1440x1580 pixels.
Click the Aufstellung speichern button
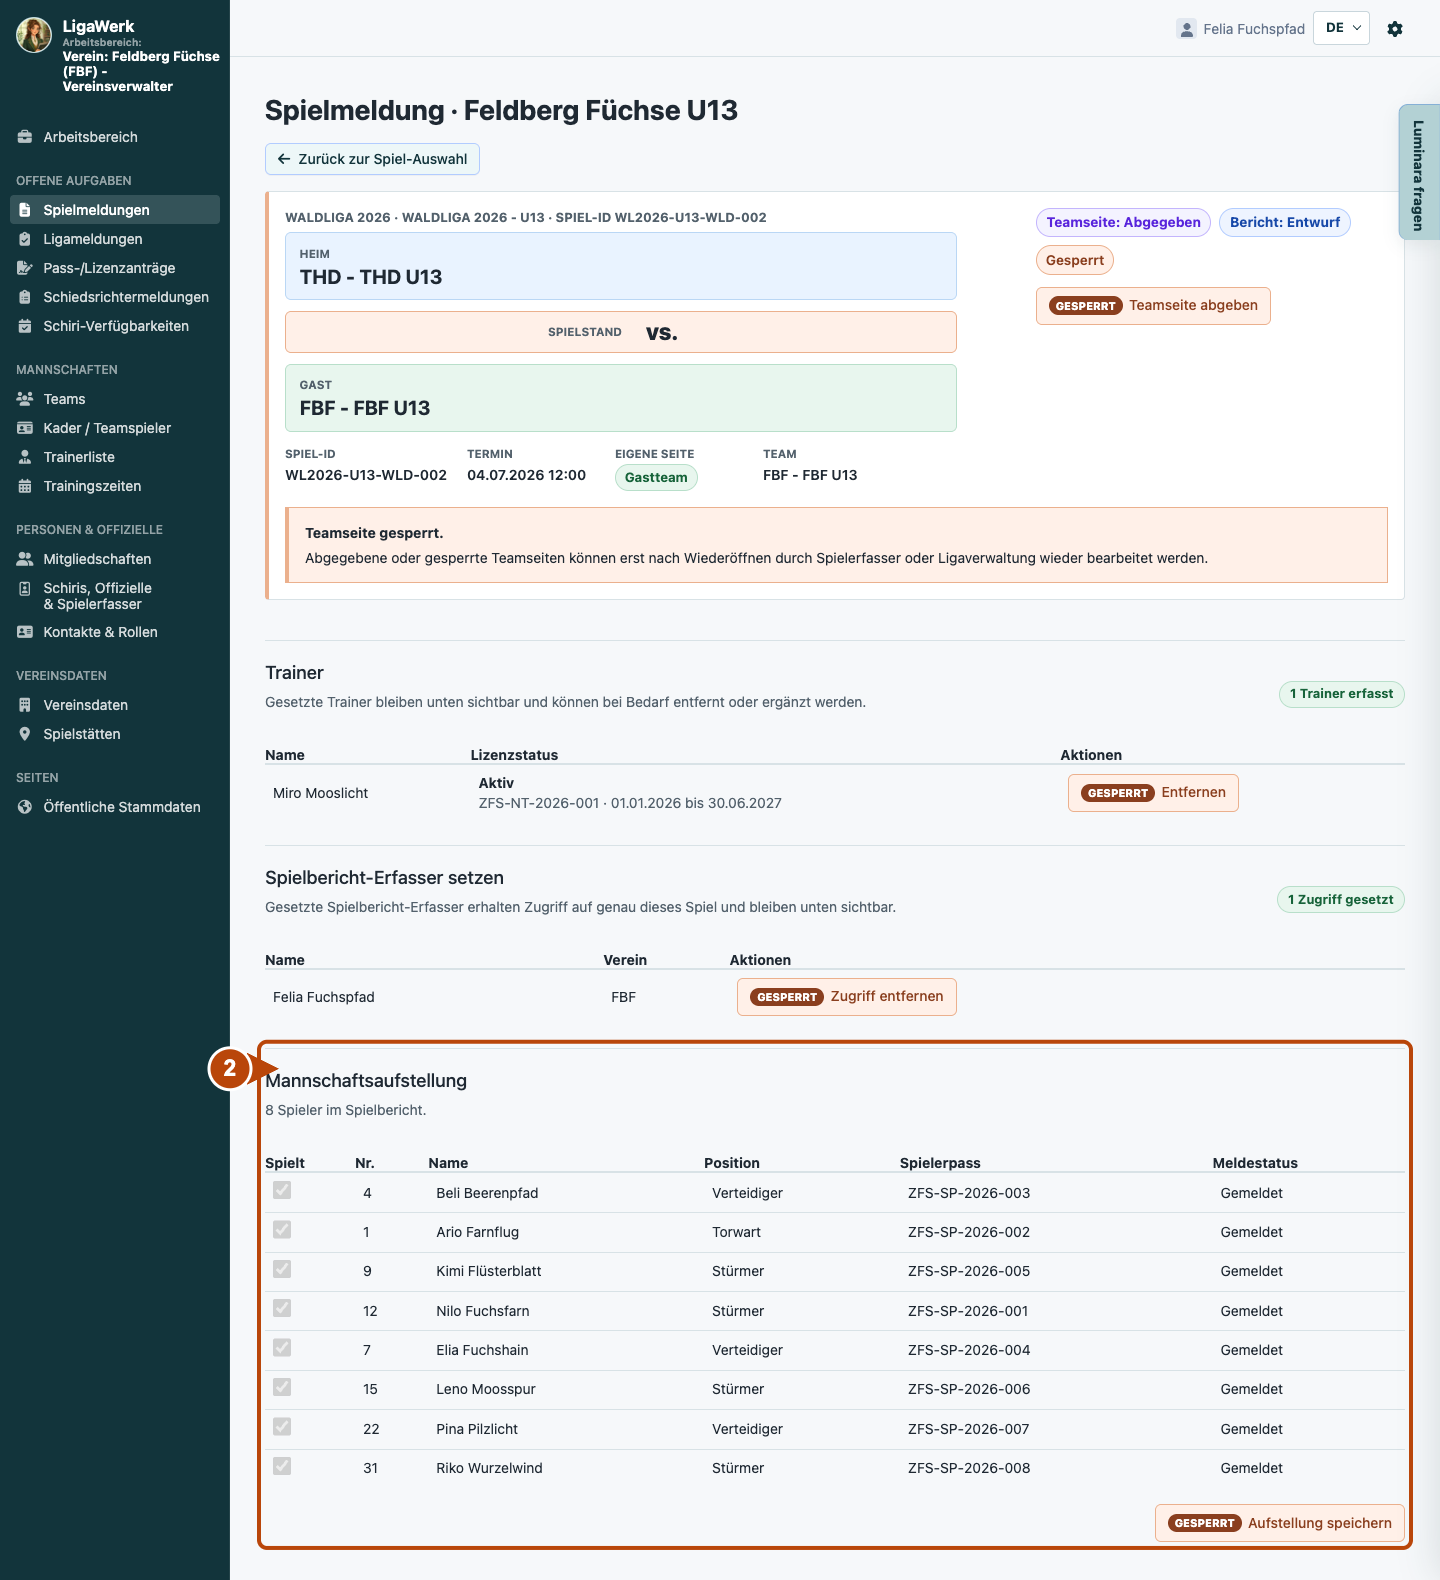pyautogui.click(x=1280, y=1523)
